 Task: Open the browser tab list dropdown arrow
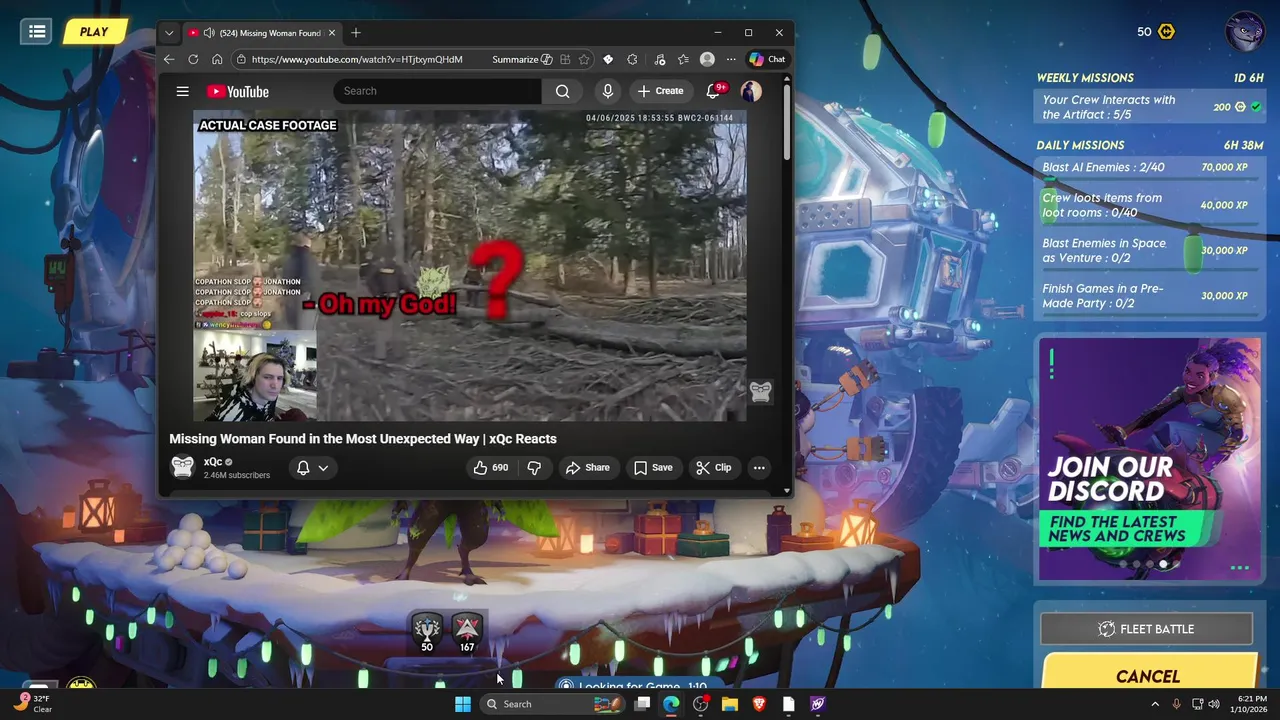[169, 33]
